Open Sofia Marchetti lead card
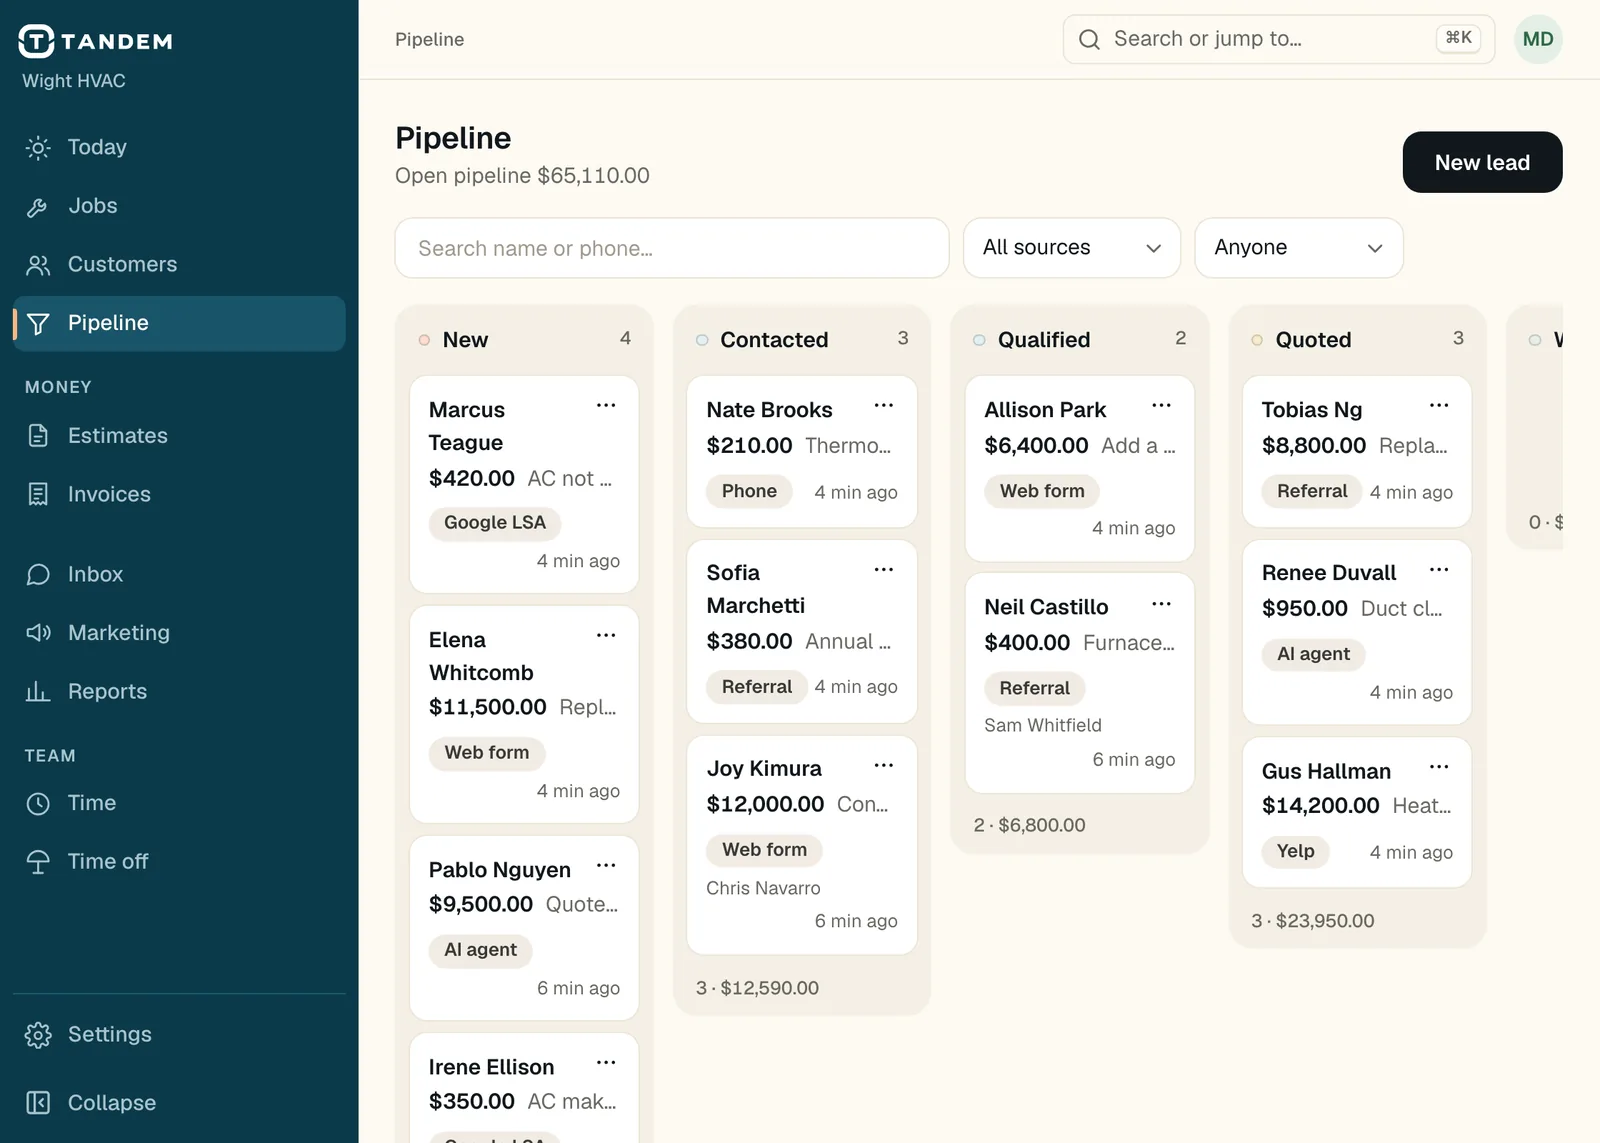 coord(802,632)
